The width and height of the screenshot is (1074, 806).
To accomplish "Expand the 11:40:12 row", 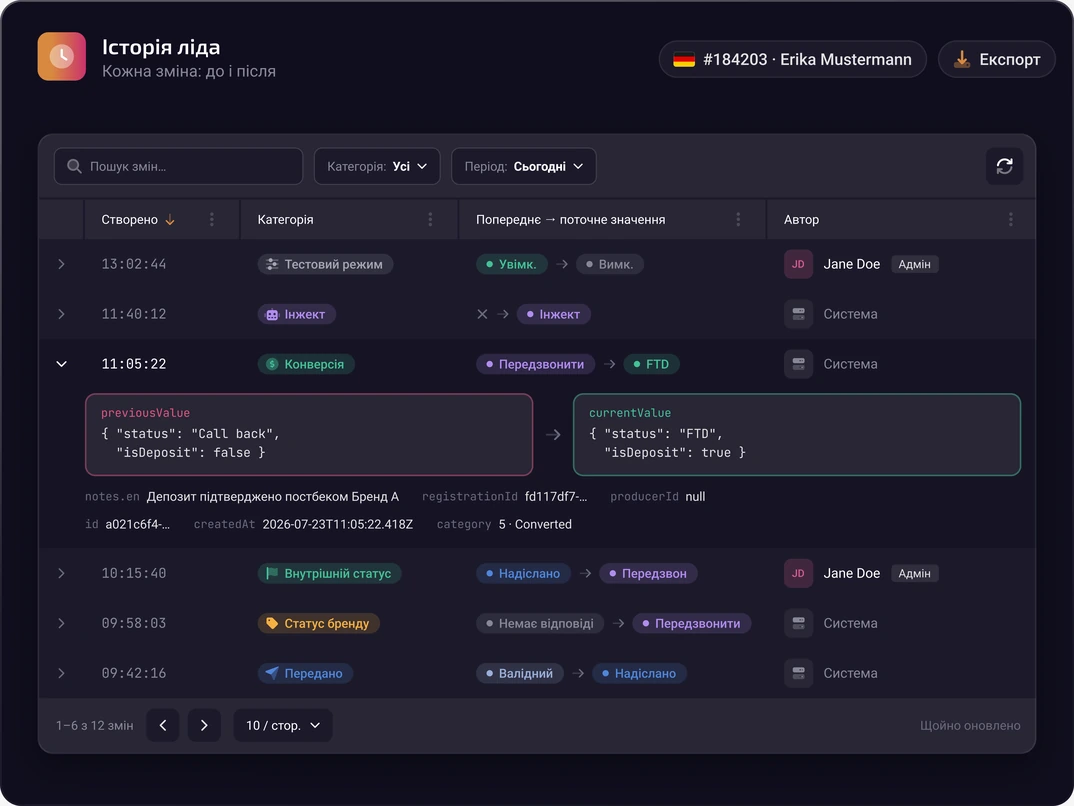I will point(61,314).
